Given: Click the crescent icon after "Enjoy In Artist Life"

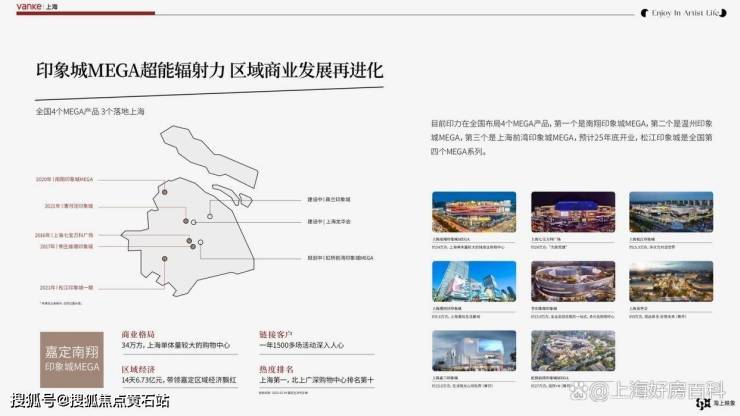Looking at the screenshot, I should coord(723,13).
